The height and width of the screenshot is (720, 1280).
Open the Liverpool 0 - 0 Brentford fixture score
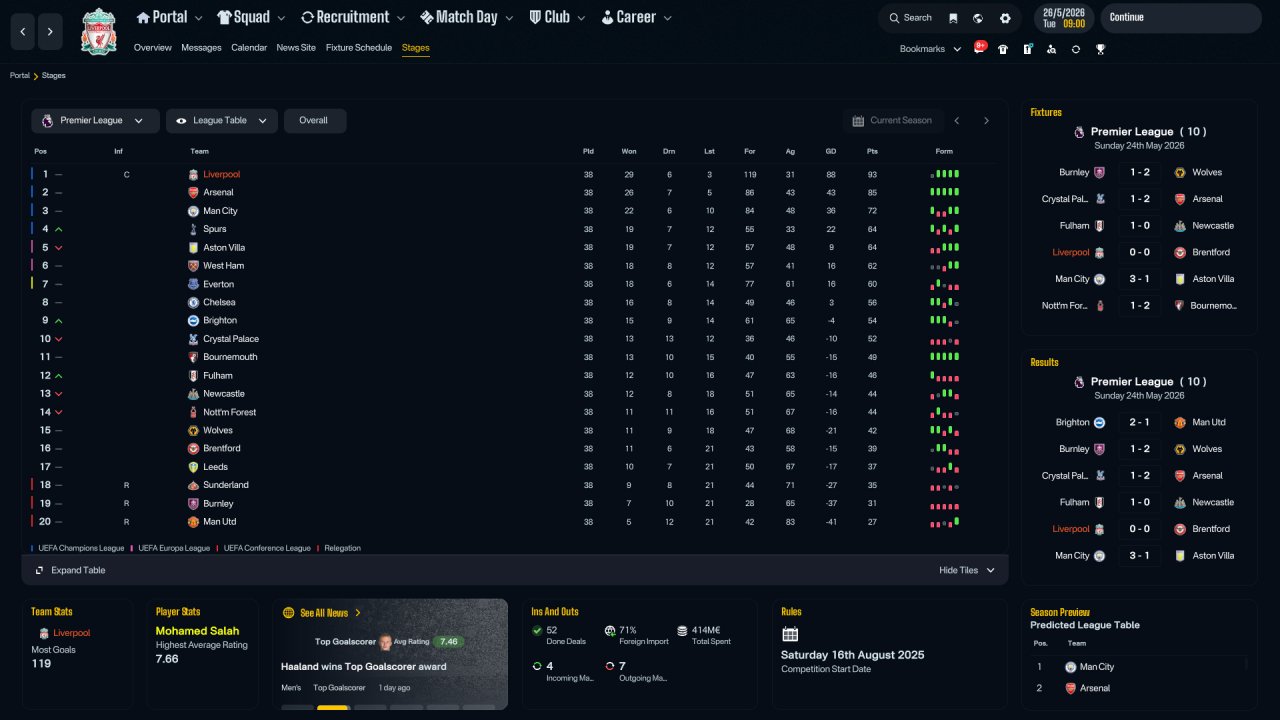[x=1140, y=253]
